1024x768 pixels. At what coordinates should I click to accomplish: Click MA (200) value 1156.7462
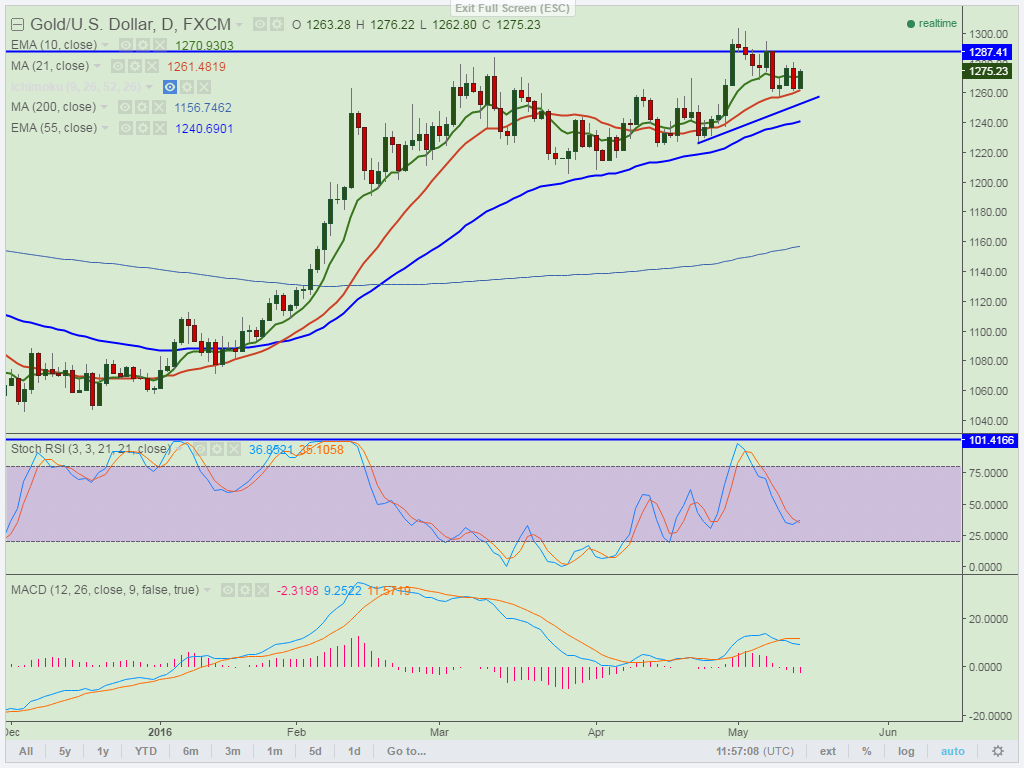(x=203, y=108)
